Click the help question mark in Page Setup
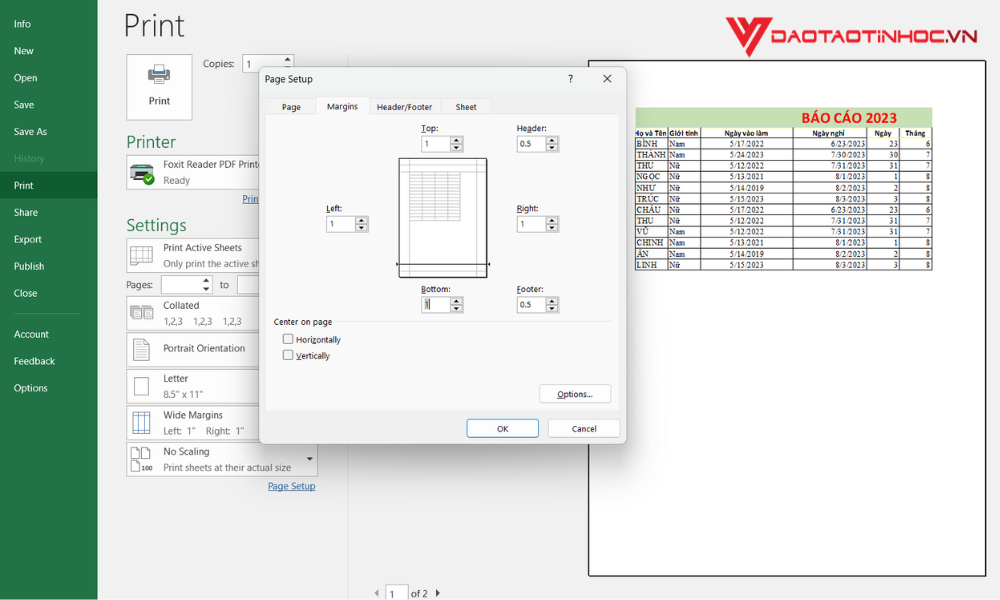 570,79
